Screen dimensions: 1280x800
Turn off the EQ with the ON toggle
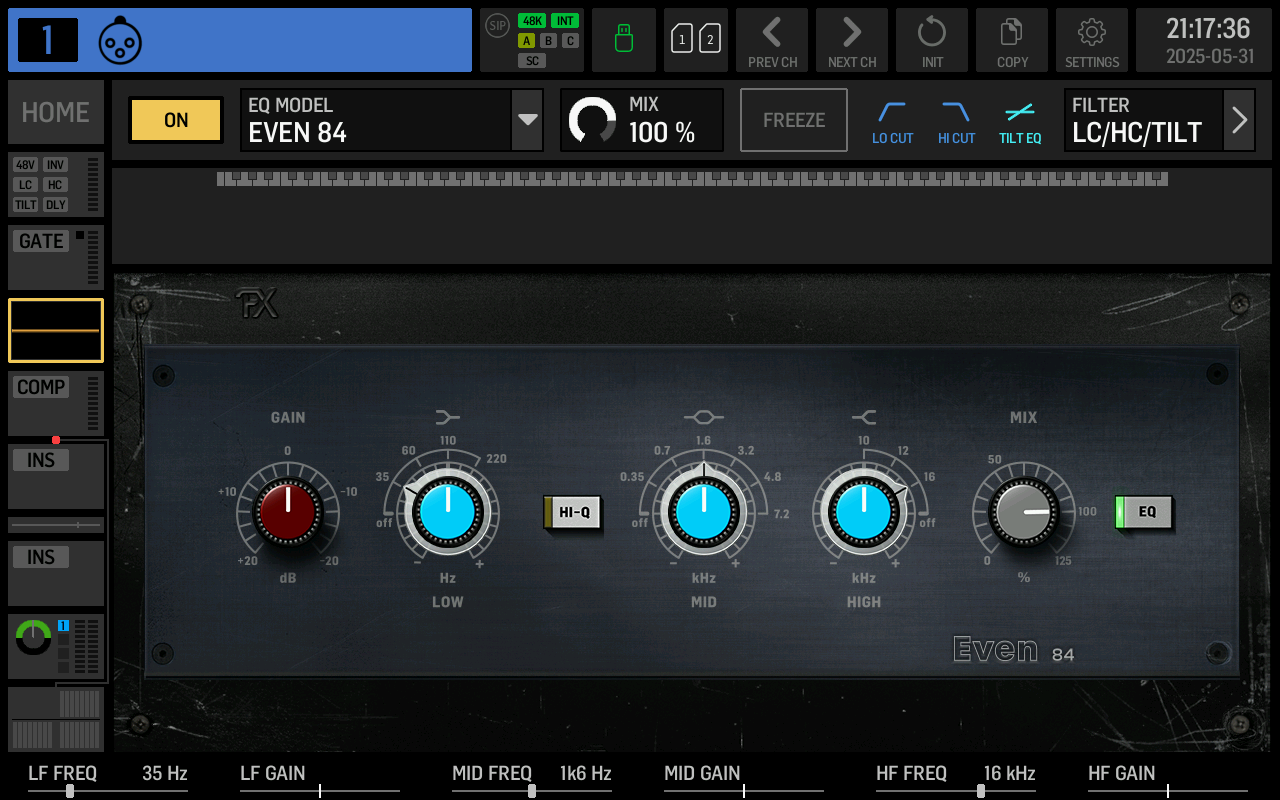click(175, 120)
